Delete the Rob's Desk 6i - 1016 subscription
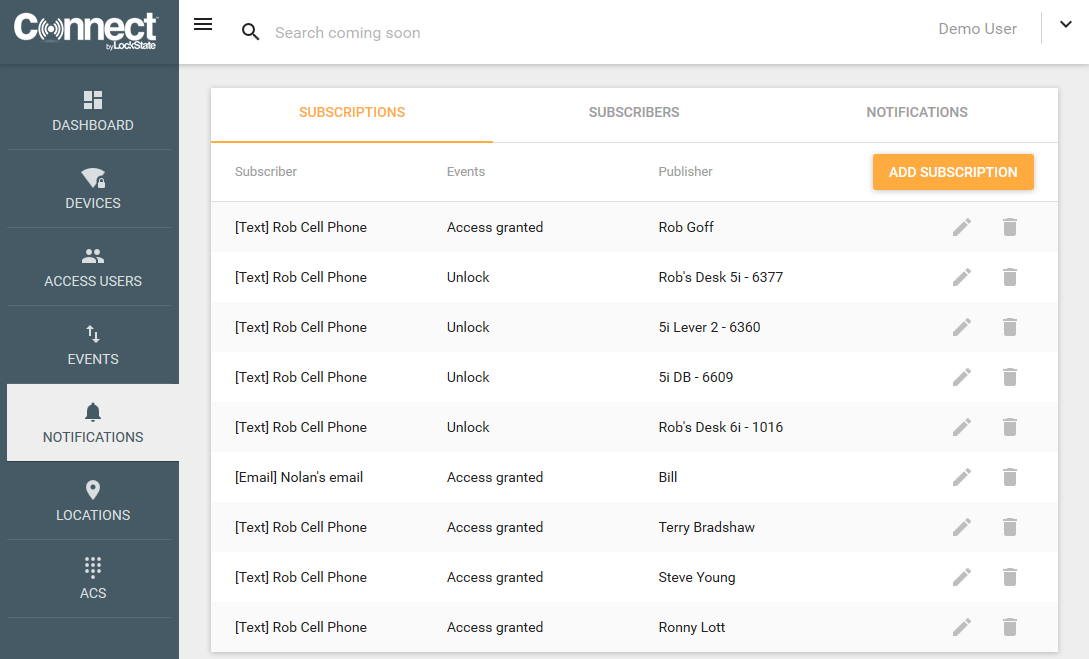 click(1010, 427)
